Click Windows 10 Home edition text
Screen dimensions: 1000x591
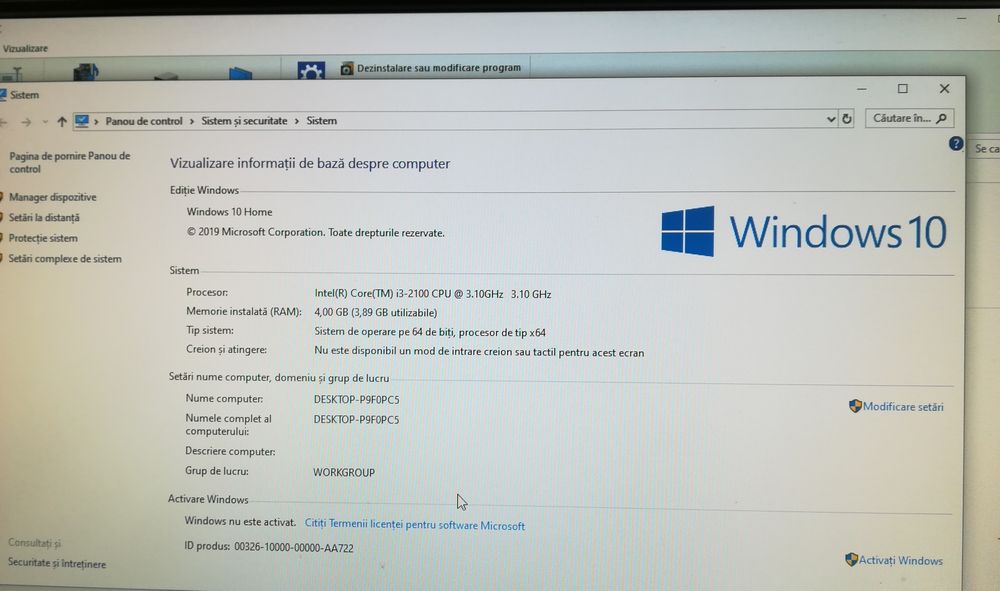click(230, 212)
